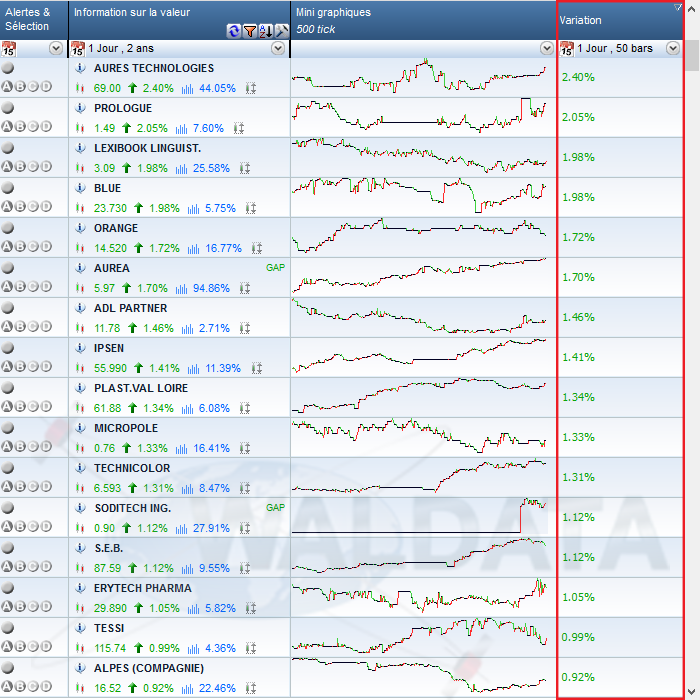700x700 pixels.
Task: Open the 1 Jour, 2 ans period dropdown
Action: point(278,48)
